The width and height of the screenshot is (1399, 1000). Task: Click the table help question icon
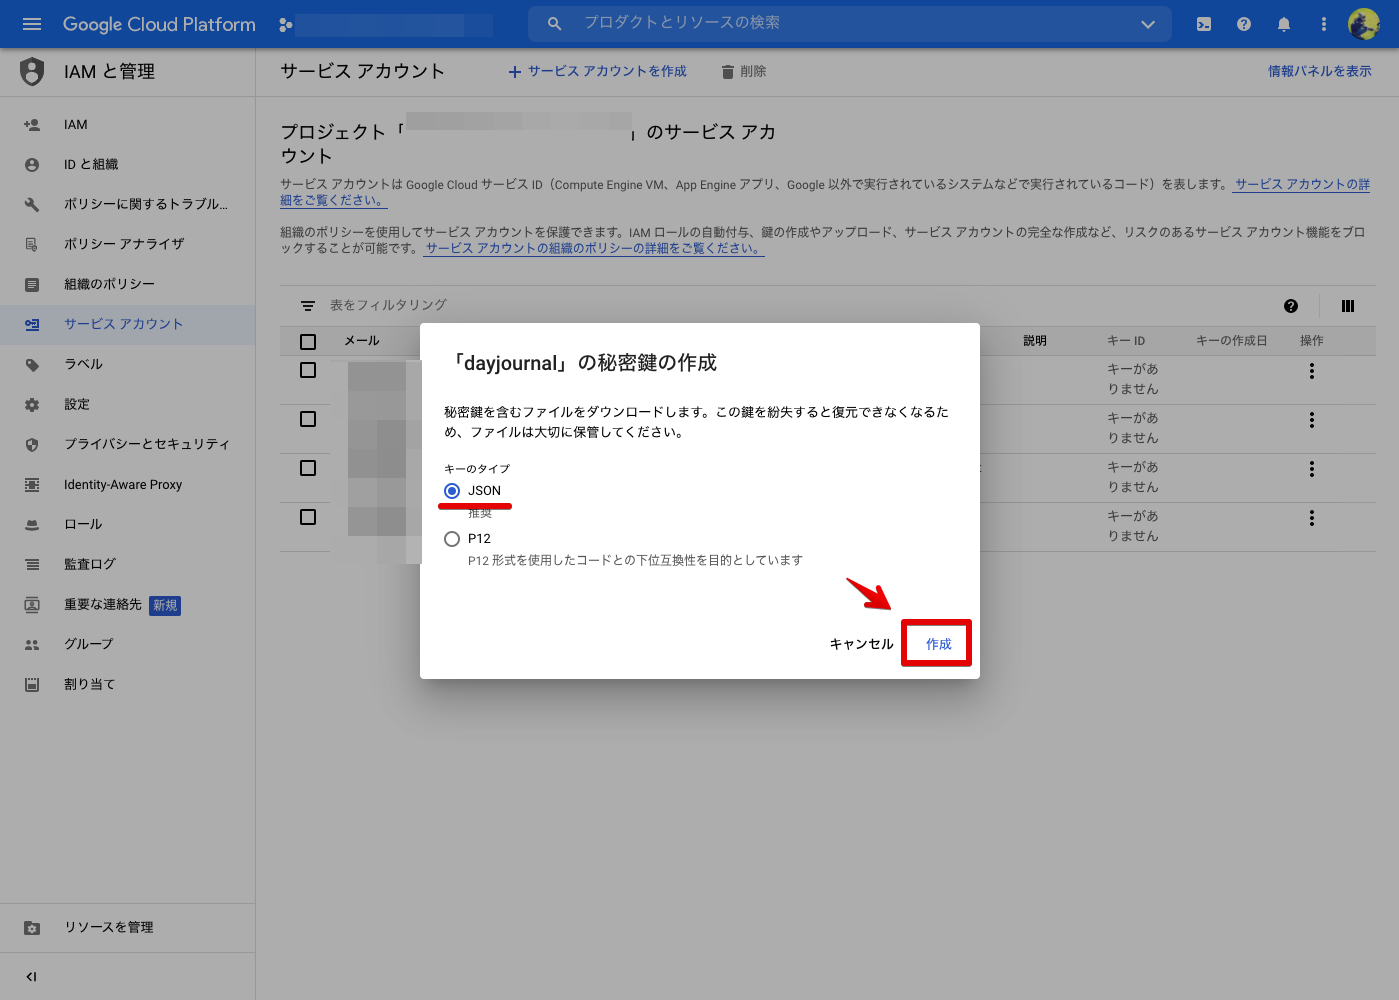1291,306
